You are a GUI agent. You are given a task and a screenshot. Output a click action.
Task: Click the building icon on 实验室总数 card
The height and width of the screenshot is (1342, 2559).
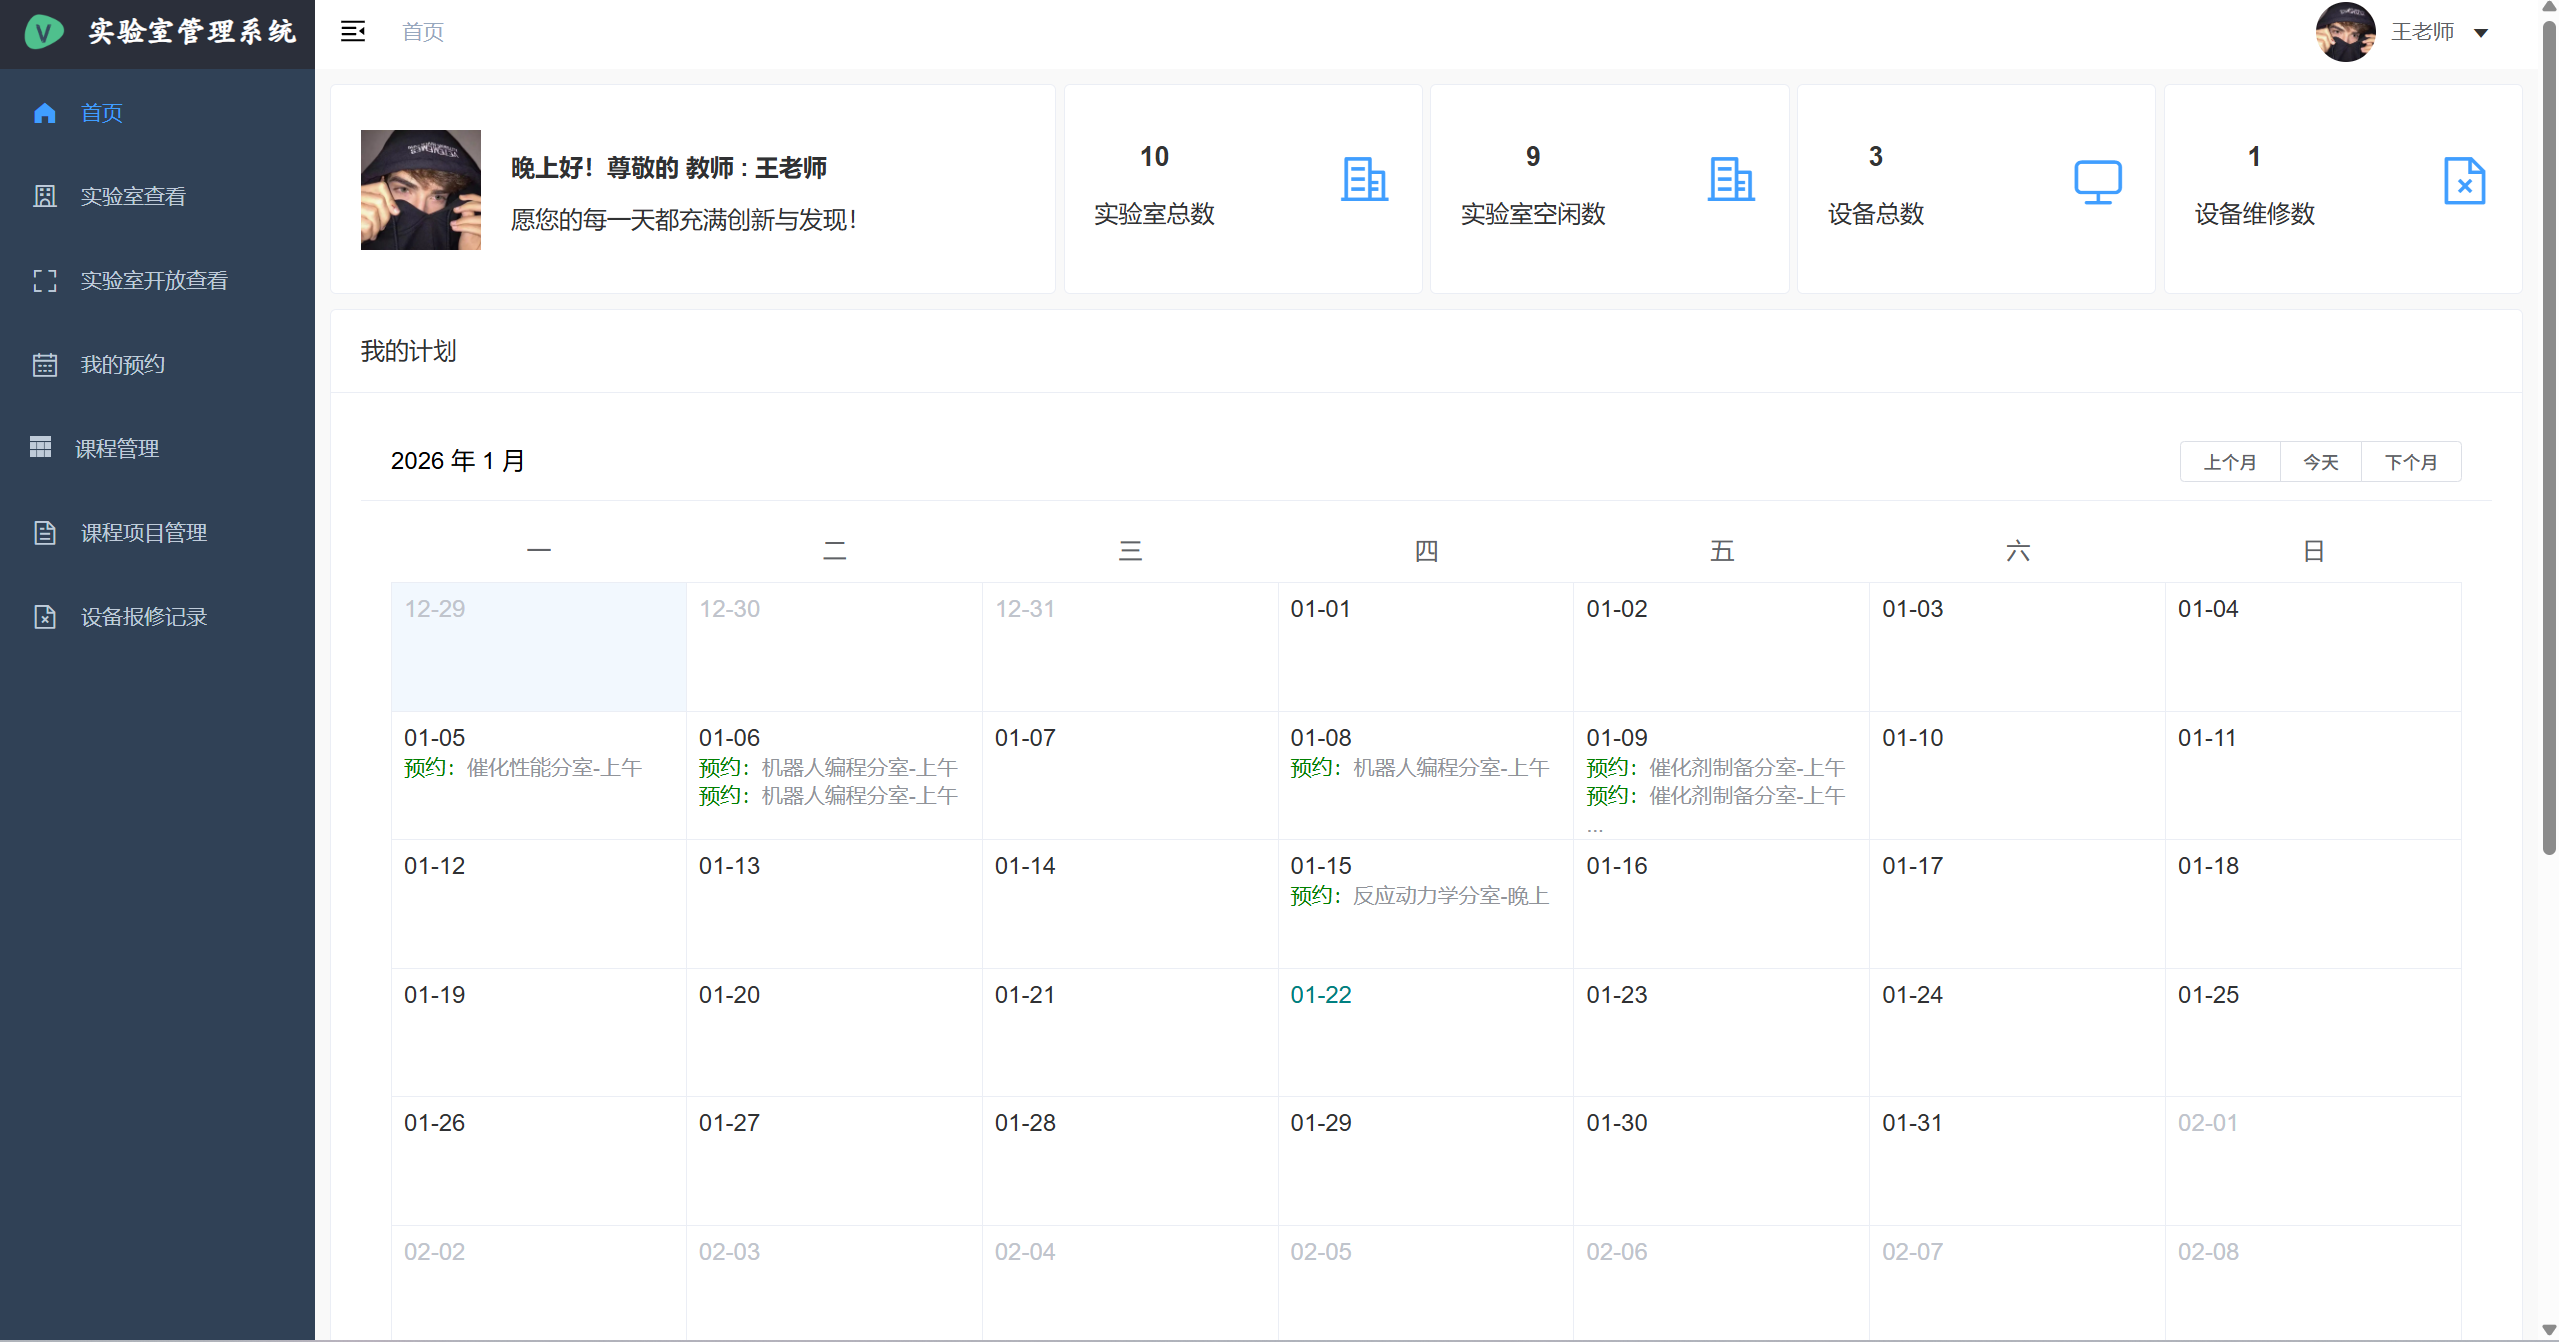pyautogui.click(x=1364, y=180)
